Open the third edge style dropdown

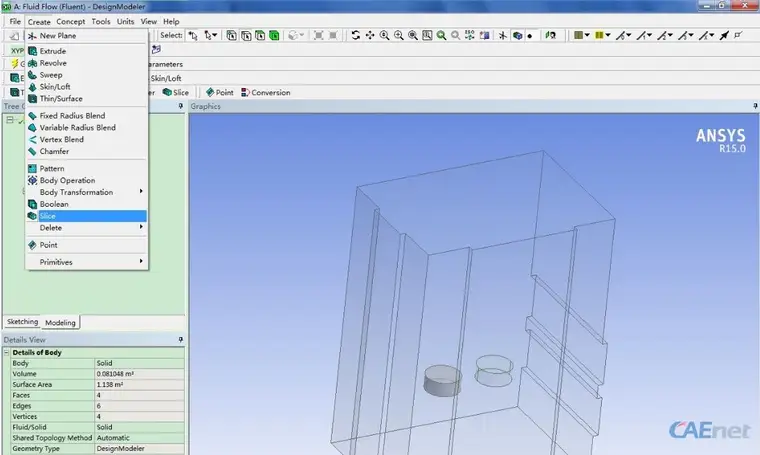[x=665, y=35]
